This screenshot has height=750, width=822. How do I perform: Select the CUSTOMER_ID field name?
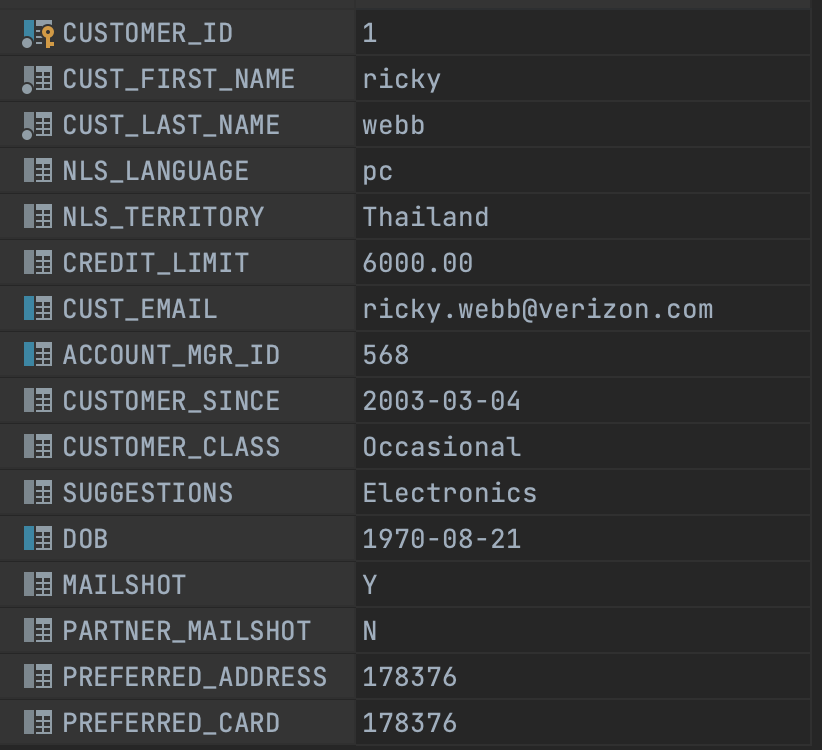(x=148, y=34)
